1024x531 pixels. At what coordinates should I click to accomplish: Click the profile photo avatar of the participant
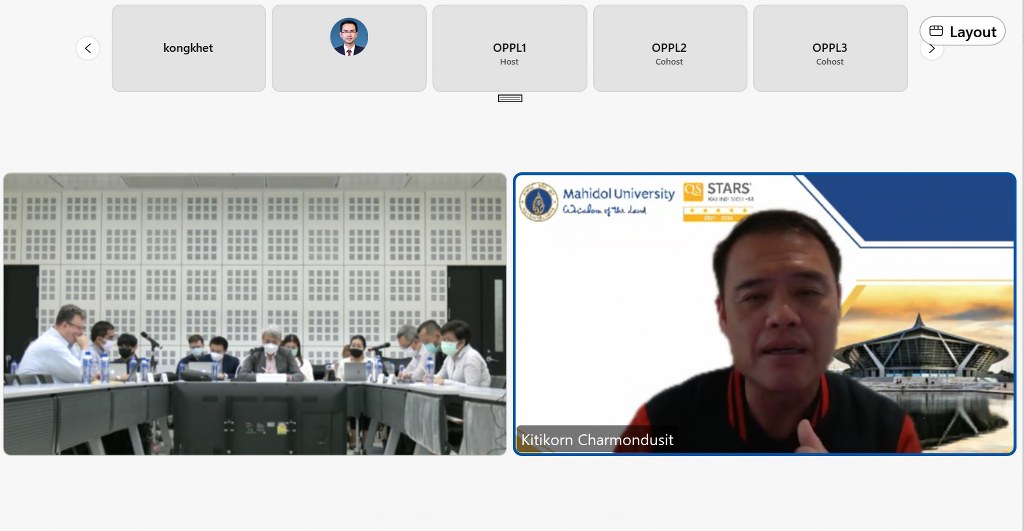click(x=349, y=38)
